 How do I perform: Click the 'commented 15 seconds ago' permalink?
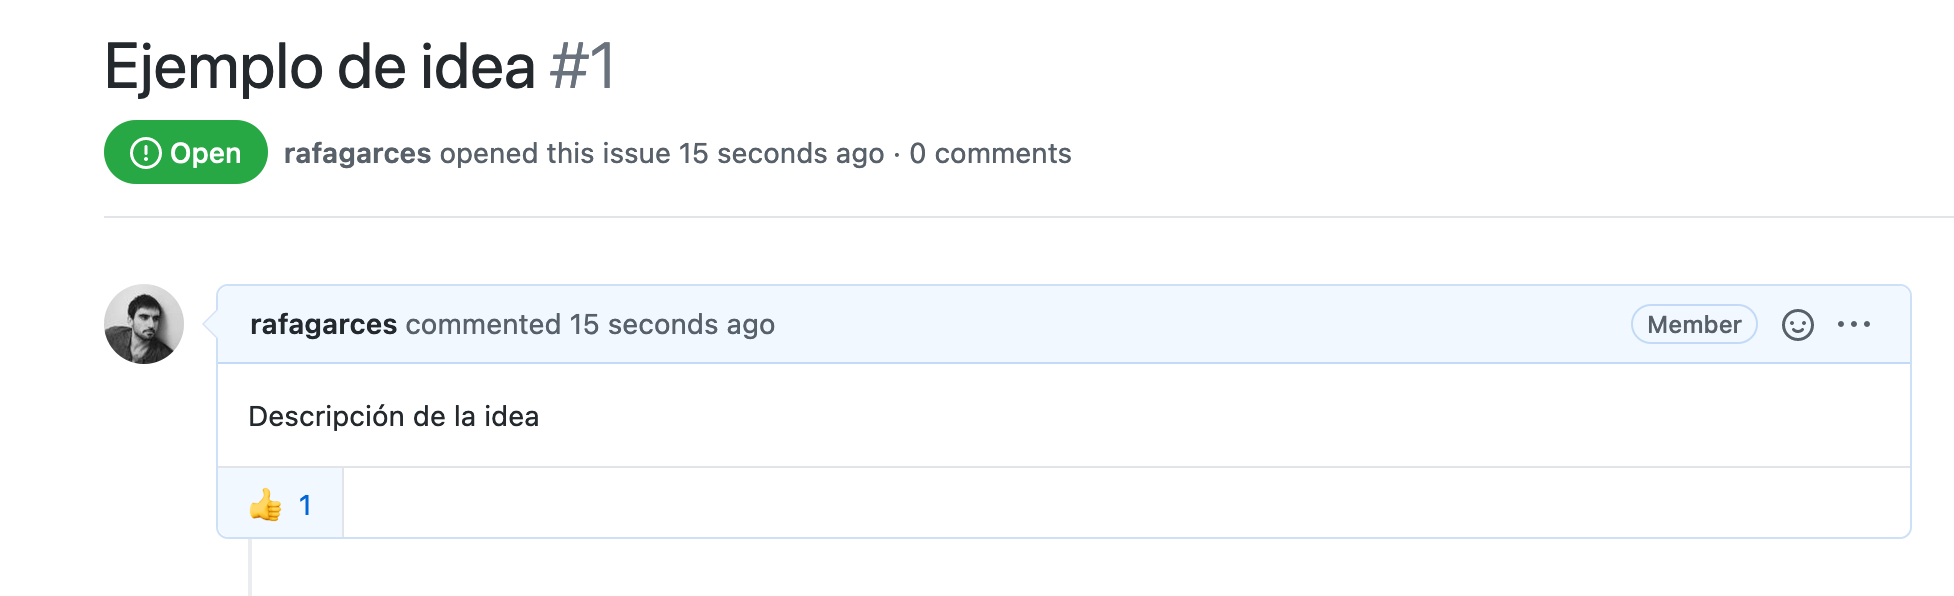pyautogui.click(x=588, y=324)
